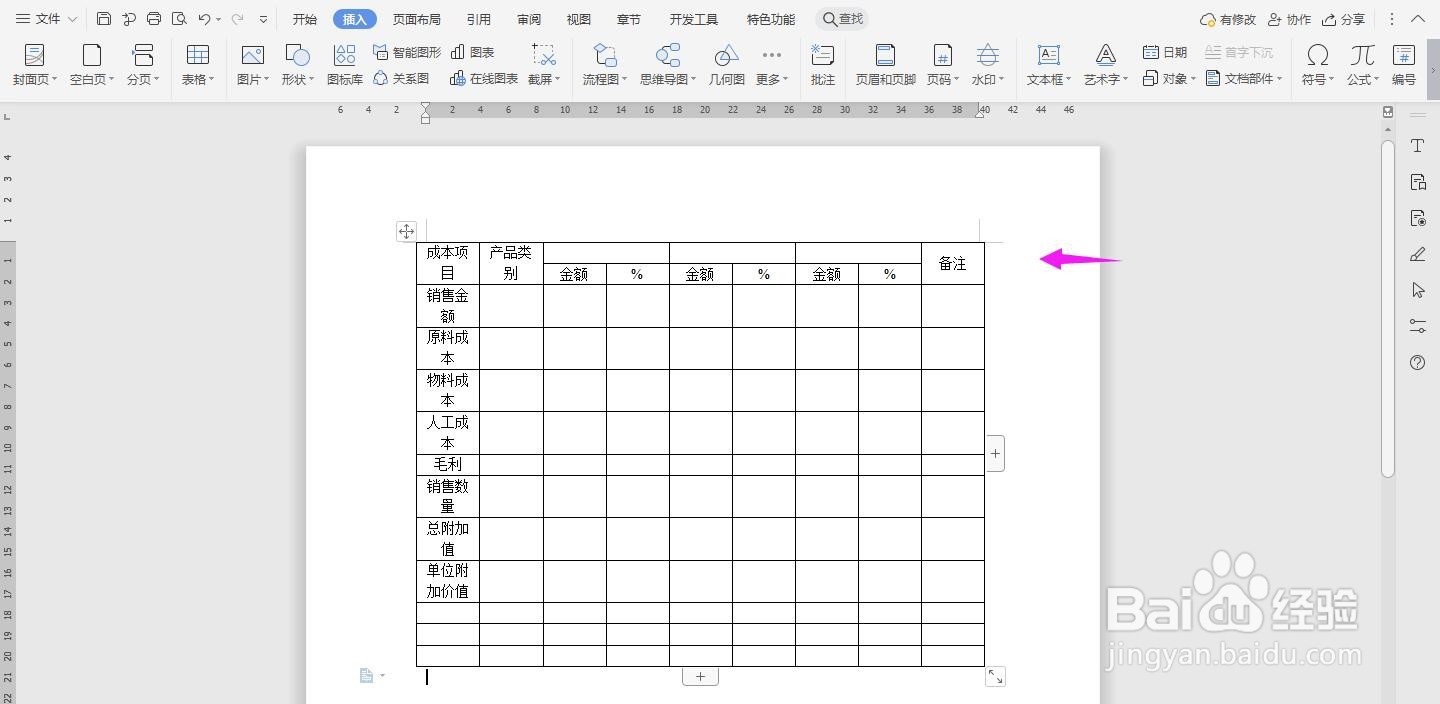Open the help question mark icon
This screenshot has height=704, width=1440.
[1417, 362]
